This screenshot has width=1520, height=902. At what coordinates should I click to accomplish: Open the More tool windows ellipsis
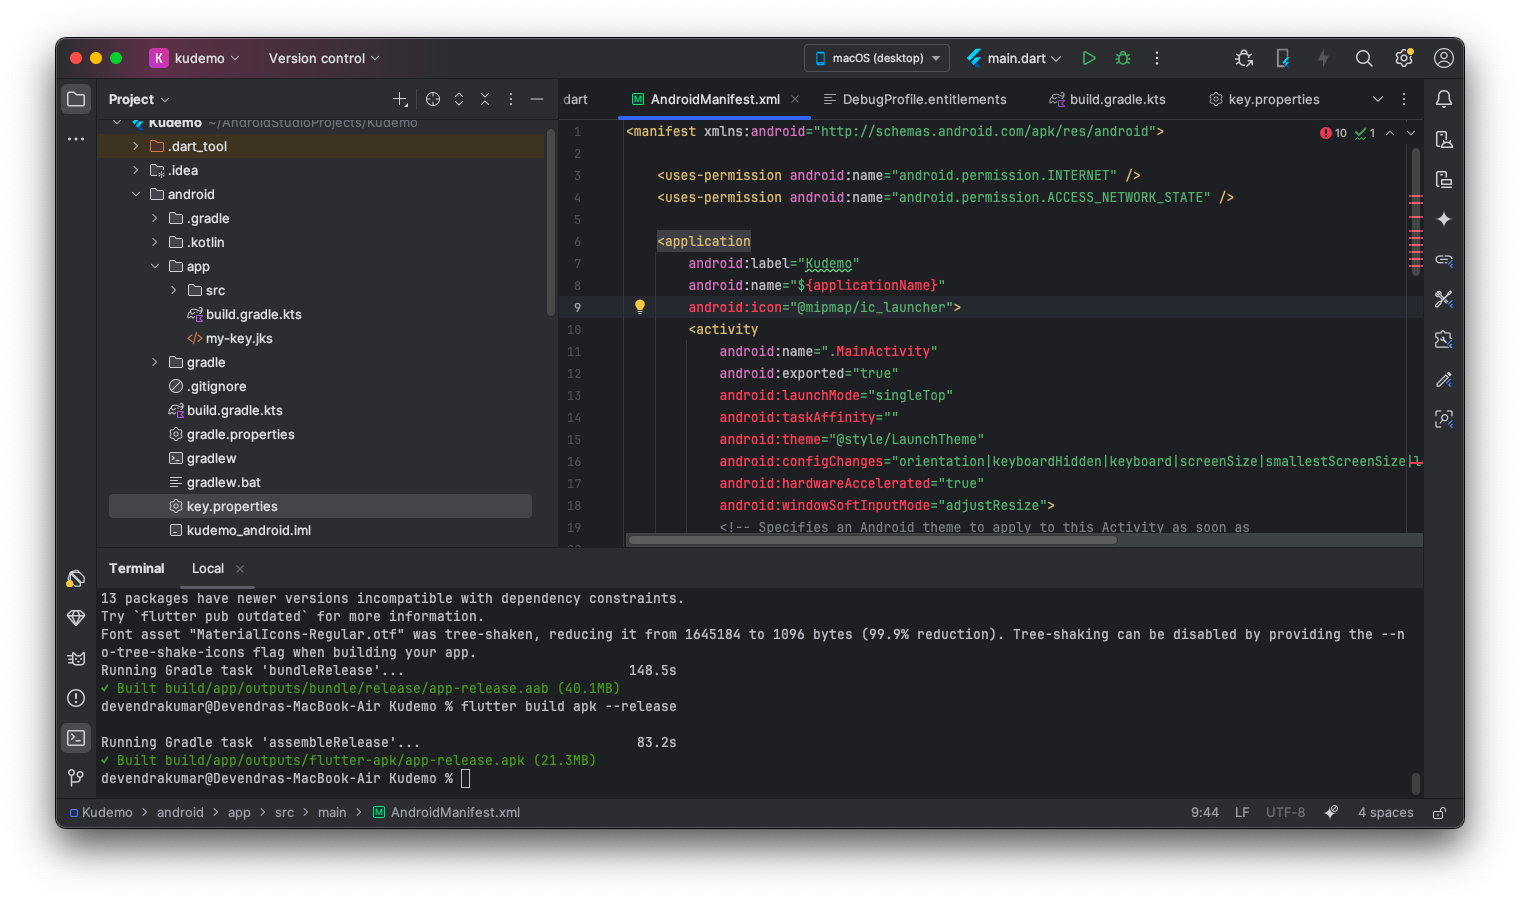(76, 139)
